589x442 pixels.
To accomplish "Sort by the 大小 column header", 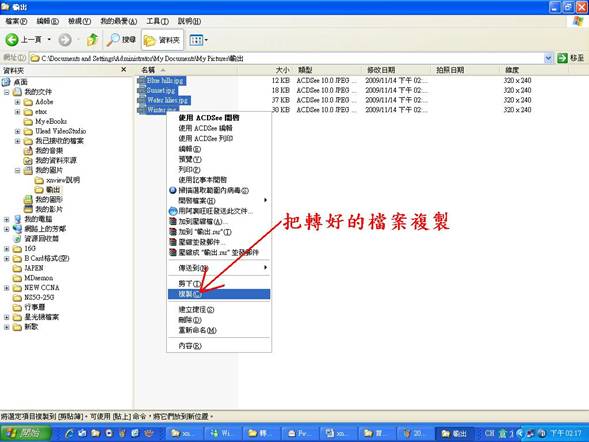I will click(282, 70).
